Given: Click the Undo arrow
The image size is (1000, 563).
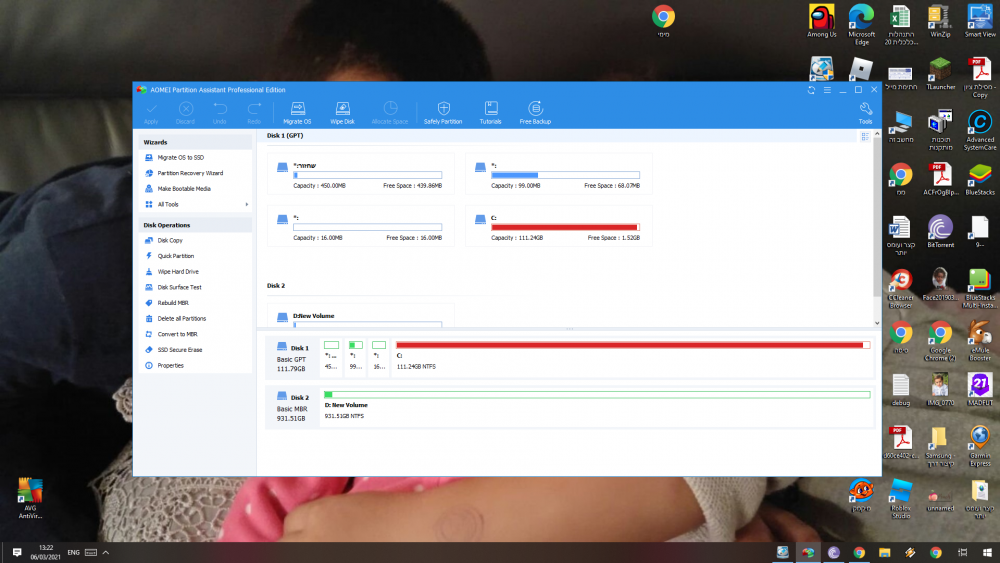Looking at the screenshot, I should tap(219, 112).
